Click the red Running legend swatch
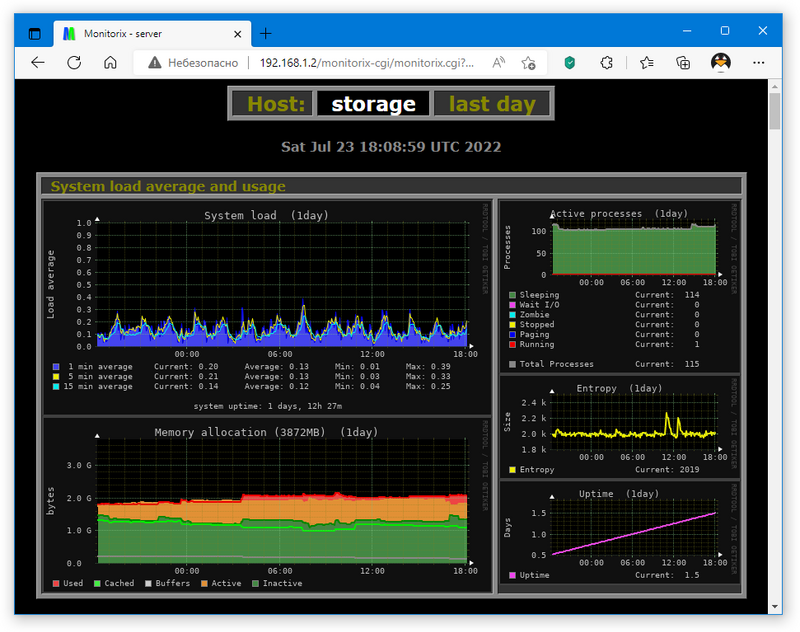 (x=512, y=344)
